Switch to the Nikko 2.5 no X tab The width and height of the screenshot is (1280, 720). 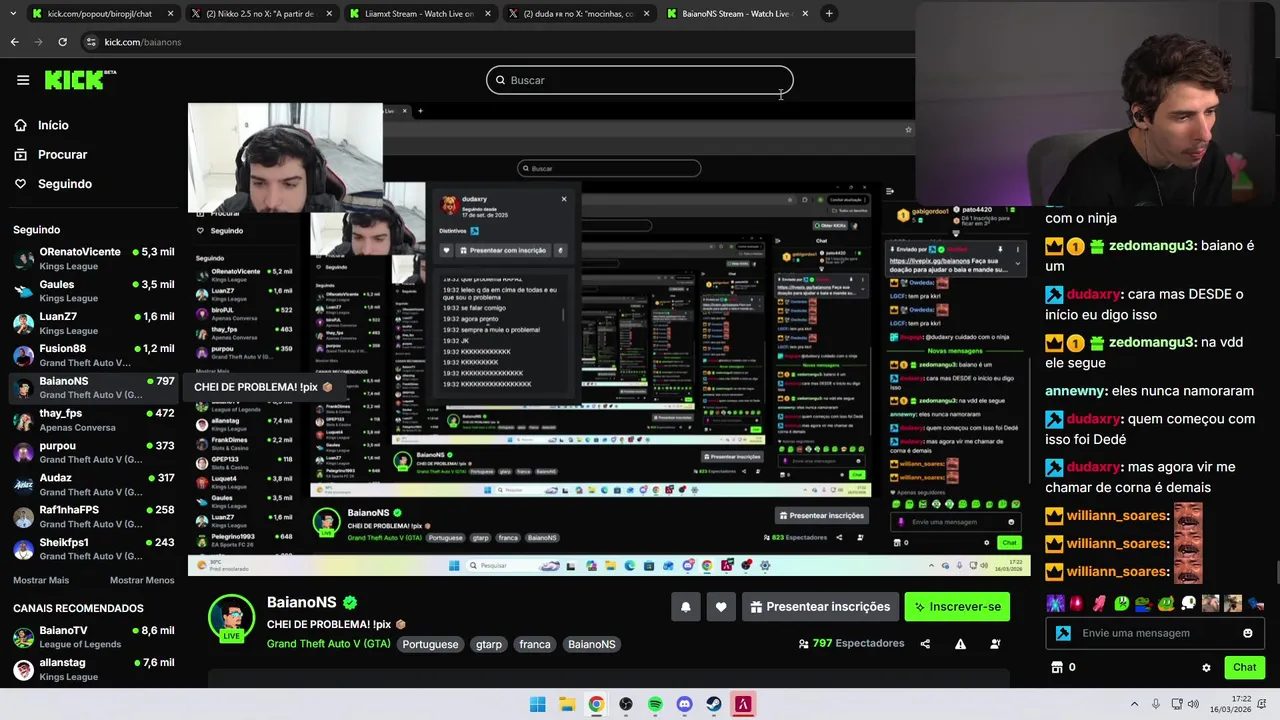coord(260,14)
